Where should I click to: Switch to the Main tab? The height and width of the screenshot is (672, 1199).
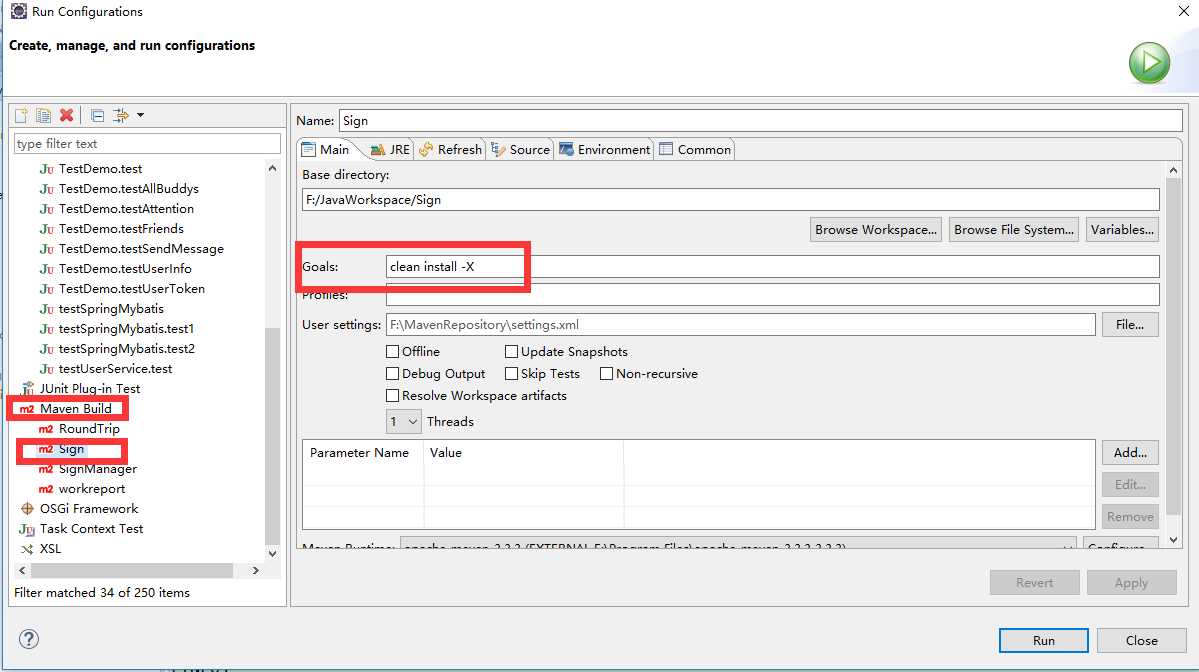click(327, 150)
